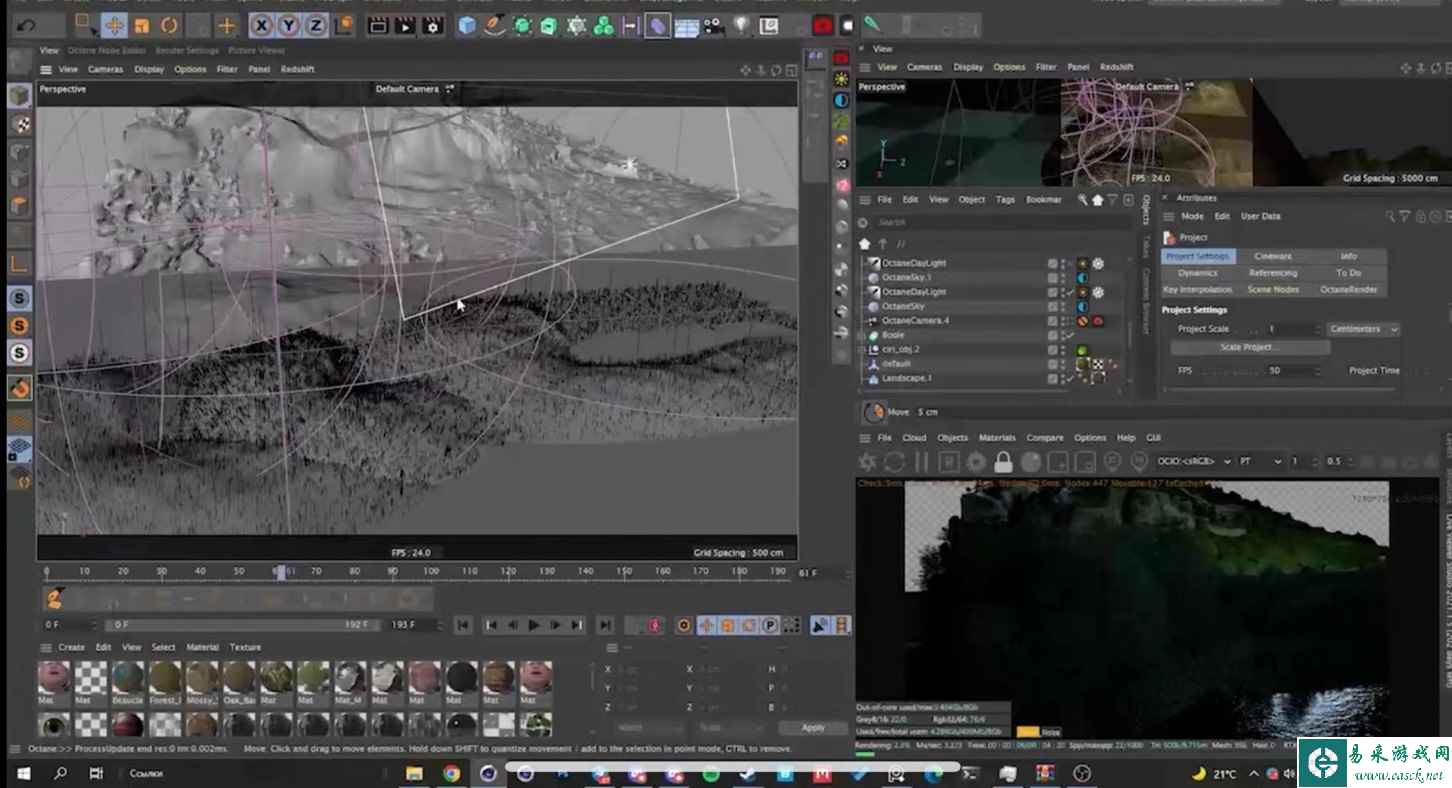Select the Forest material thumbnail
The image size is (1452, 788).
[165, 677]
